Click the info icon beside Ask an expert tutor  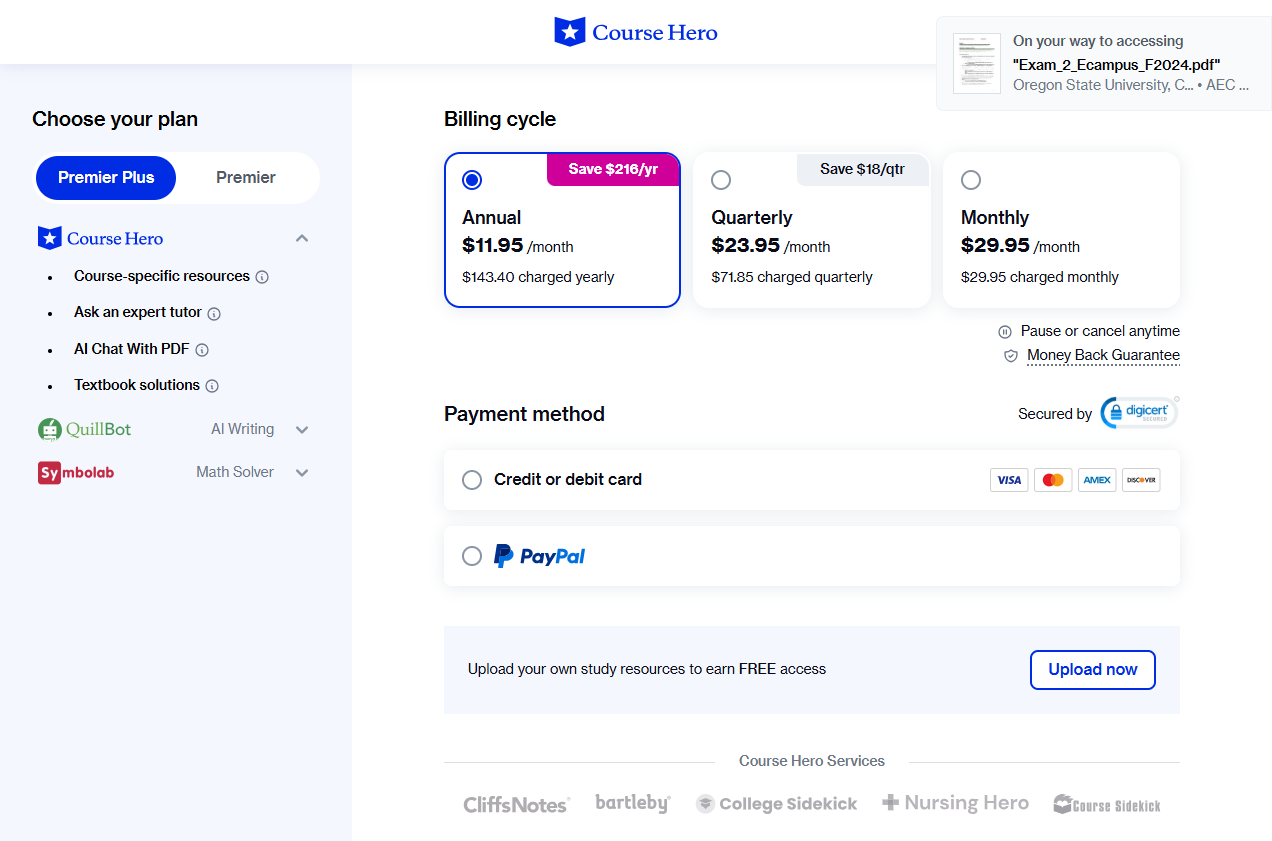(x=214, y=313)
